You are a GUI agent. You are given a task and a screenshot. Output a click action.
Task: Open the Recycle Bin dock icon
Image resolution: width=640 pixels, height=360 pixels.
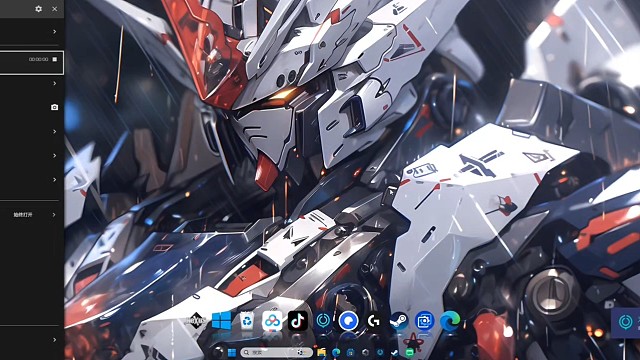coord(247,321)
